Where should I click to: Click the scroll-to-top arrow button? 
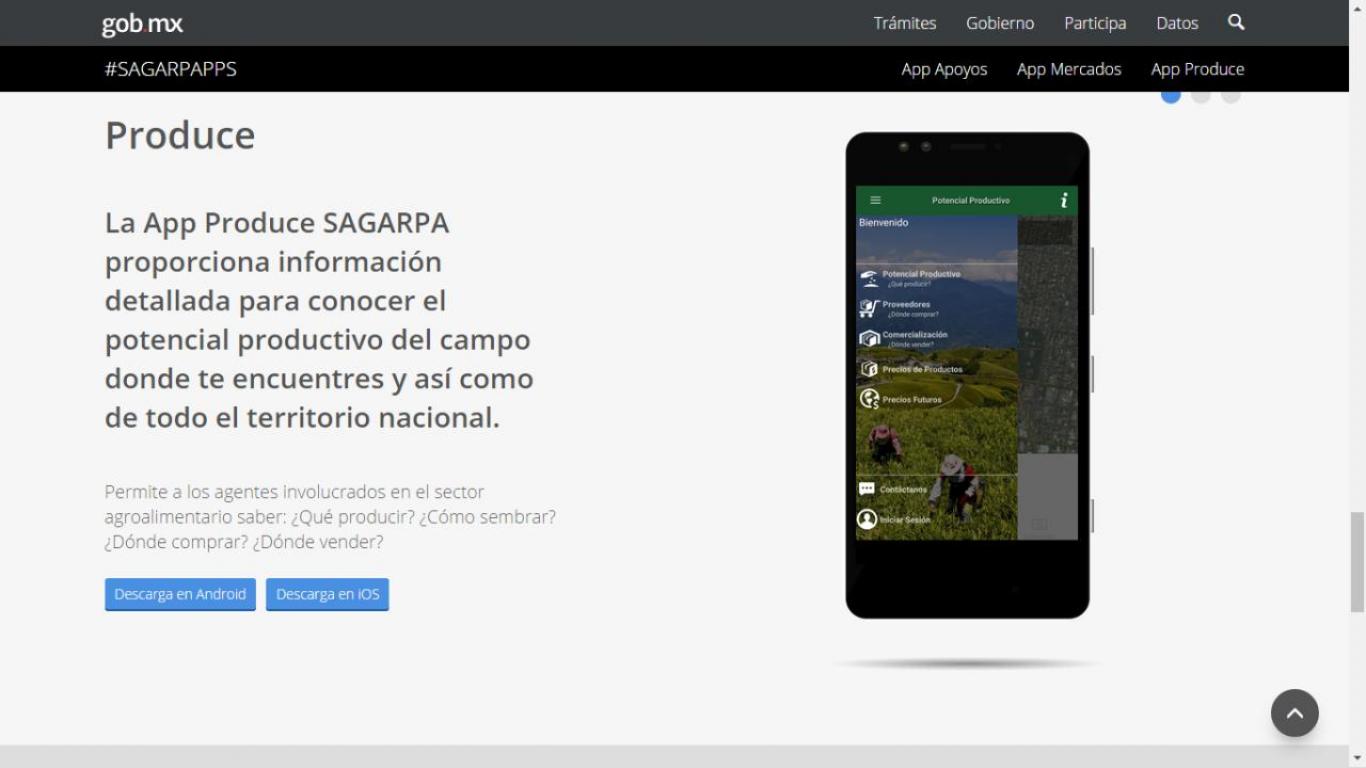coord(1295,713)
